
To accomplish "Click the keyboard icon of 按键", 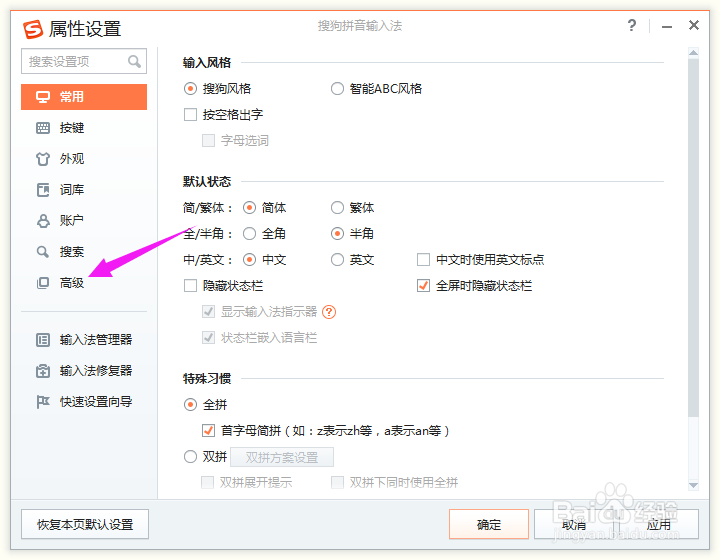I will [x=43, y=128].
